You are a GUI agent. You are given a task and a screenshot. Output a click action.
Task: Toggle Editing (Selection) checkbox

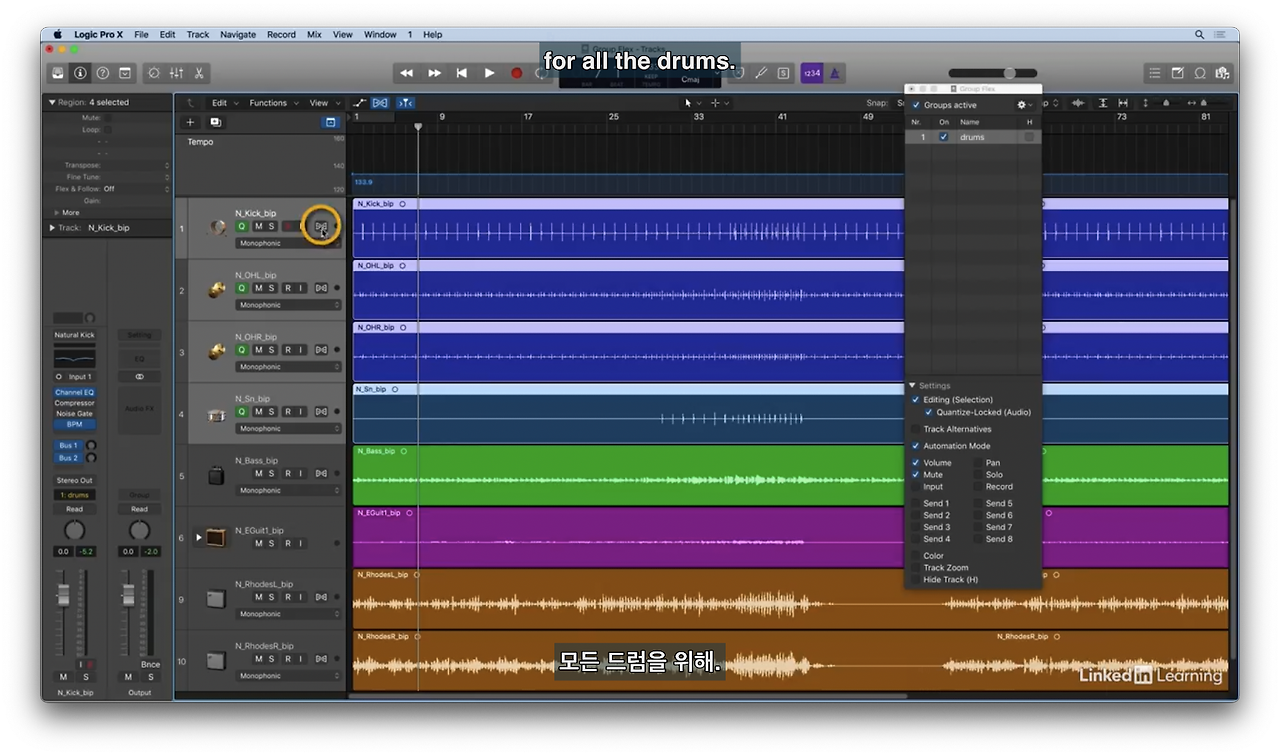click(x=915, y=400)
